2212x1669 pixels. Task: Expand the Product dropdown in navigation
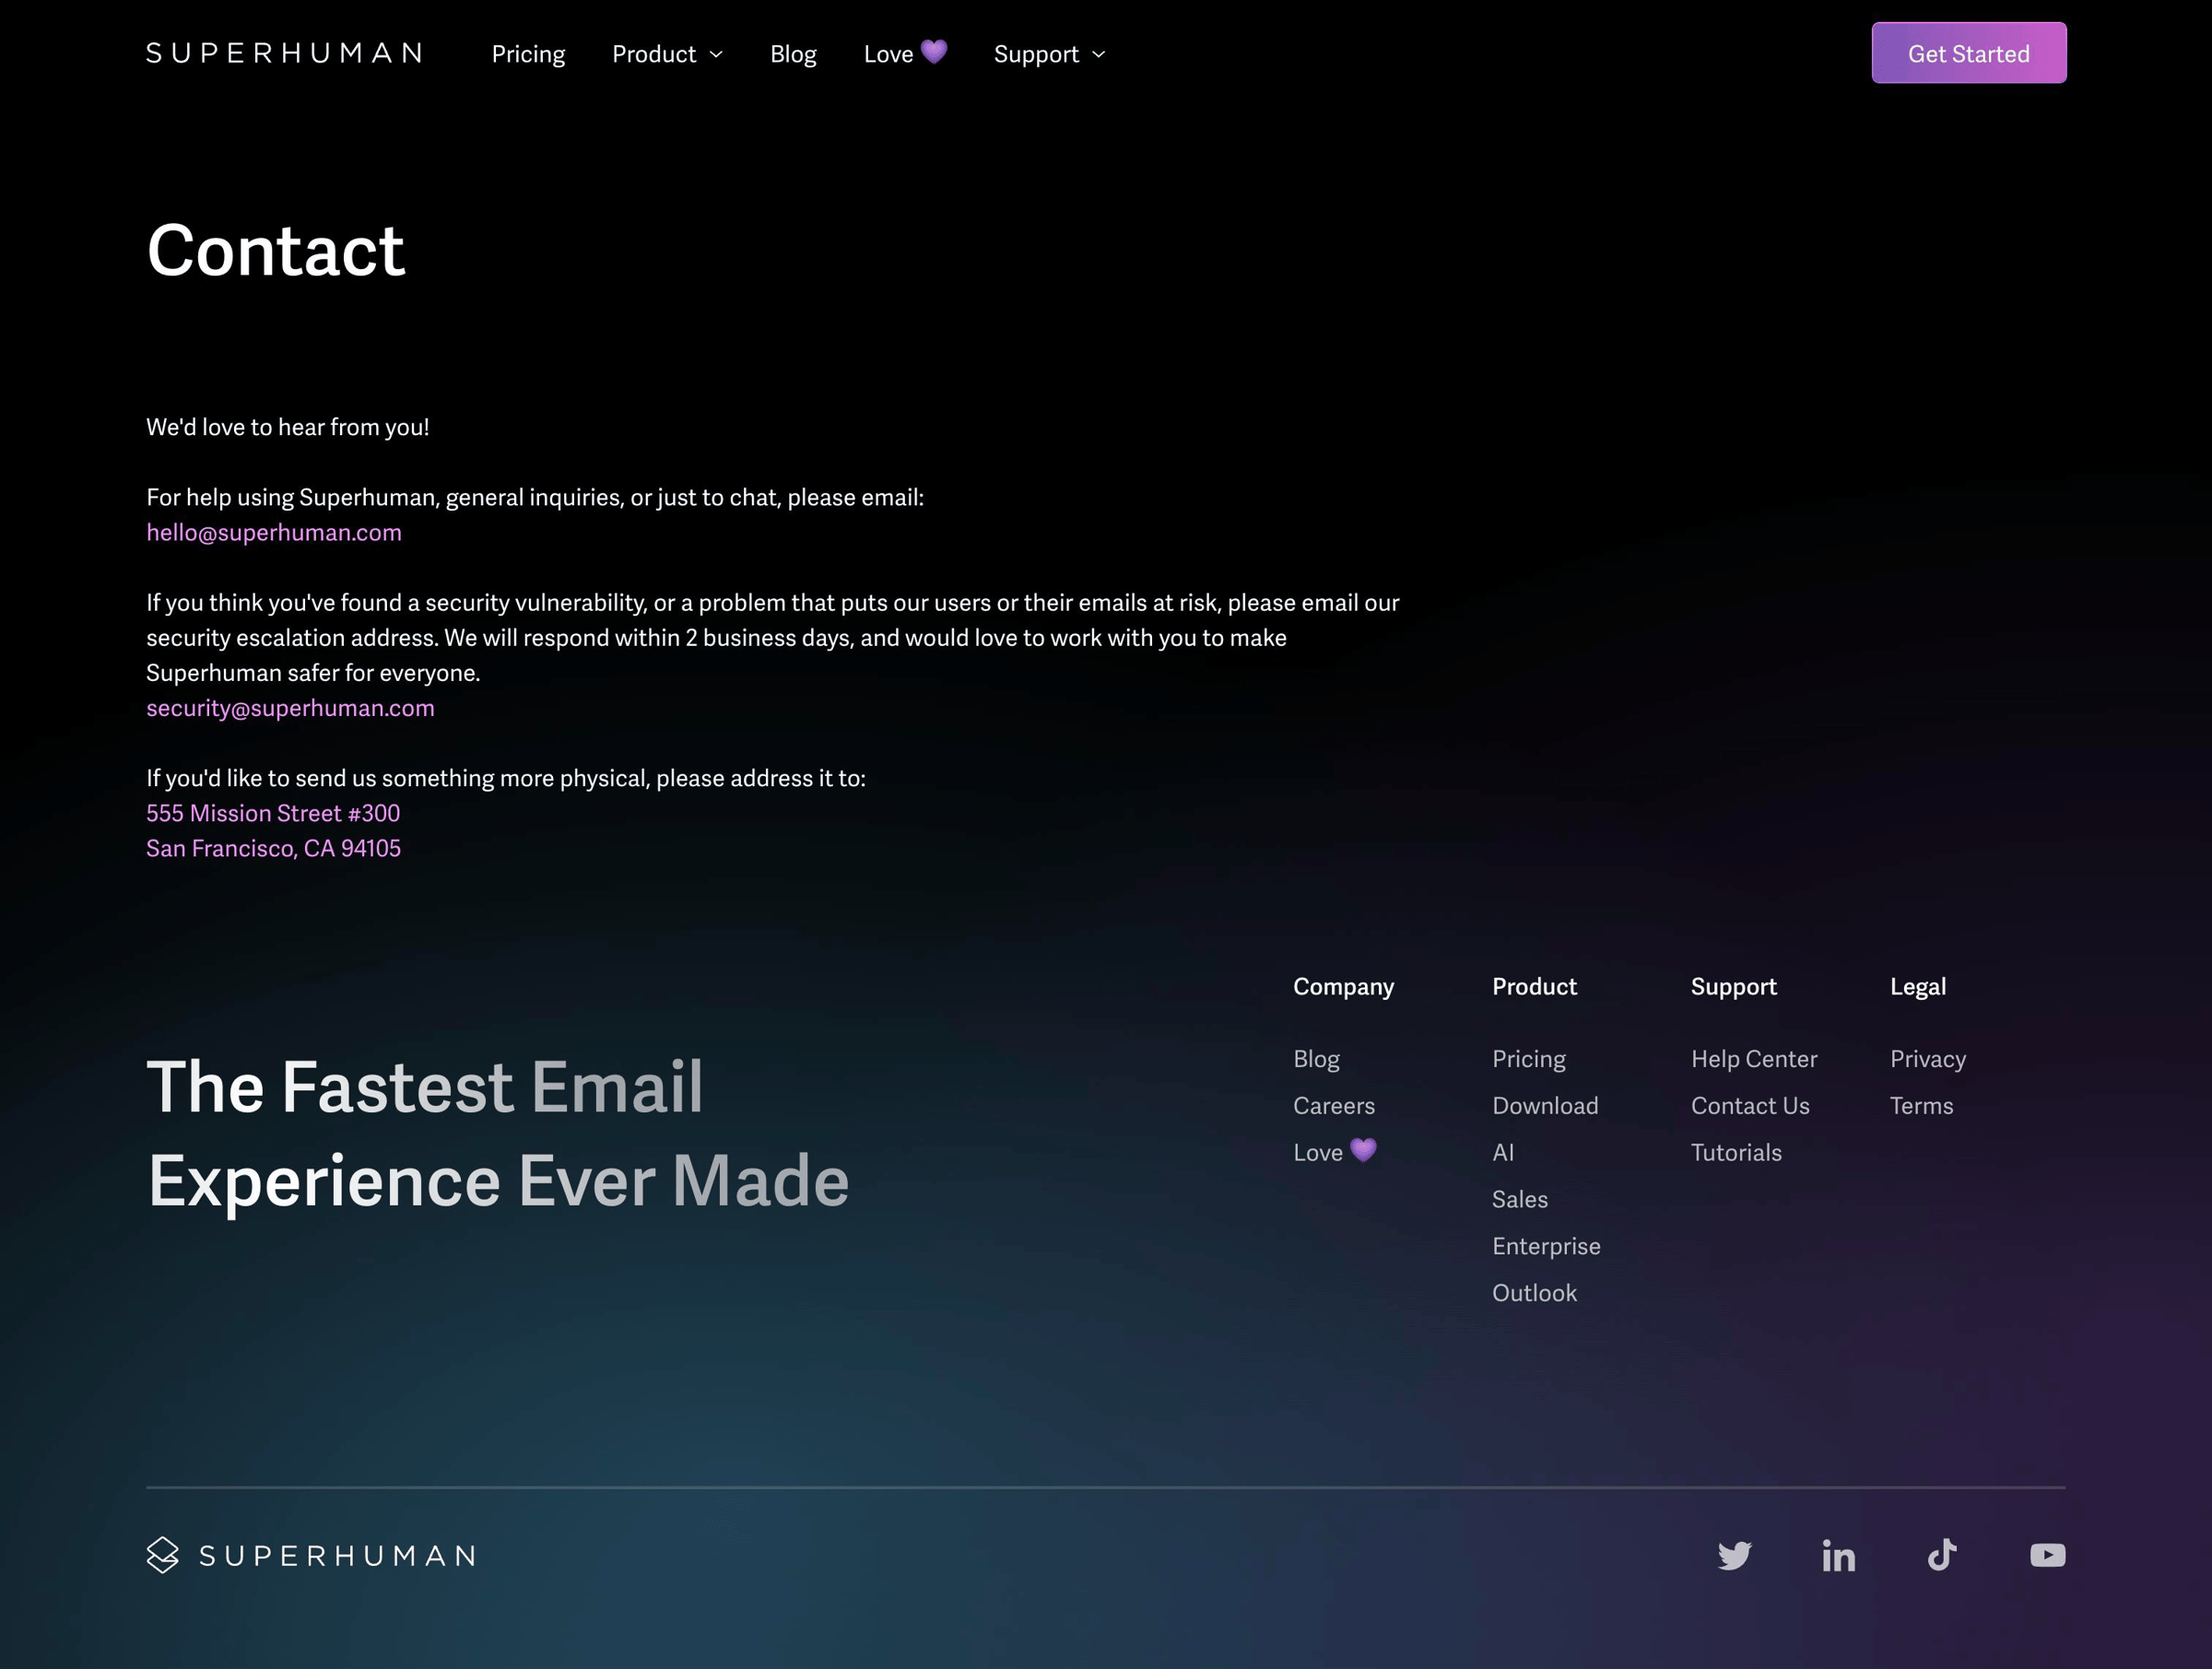[667, 54]
